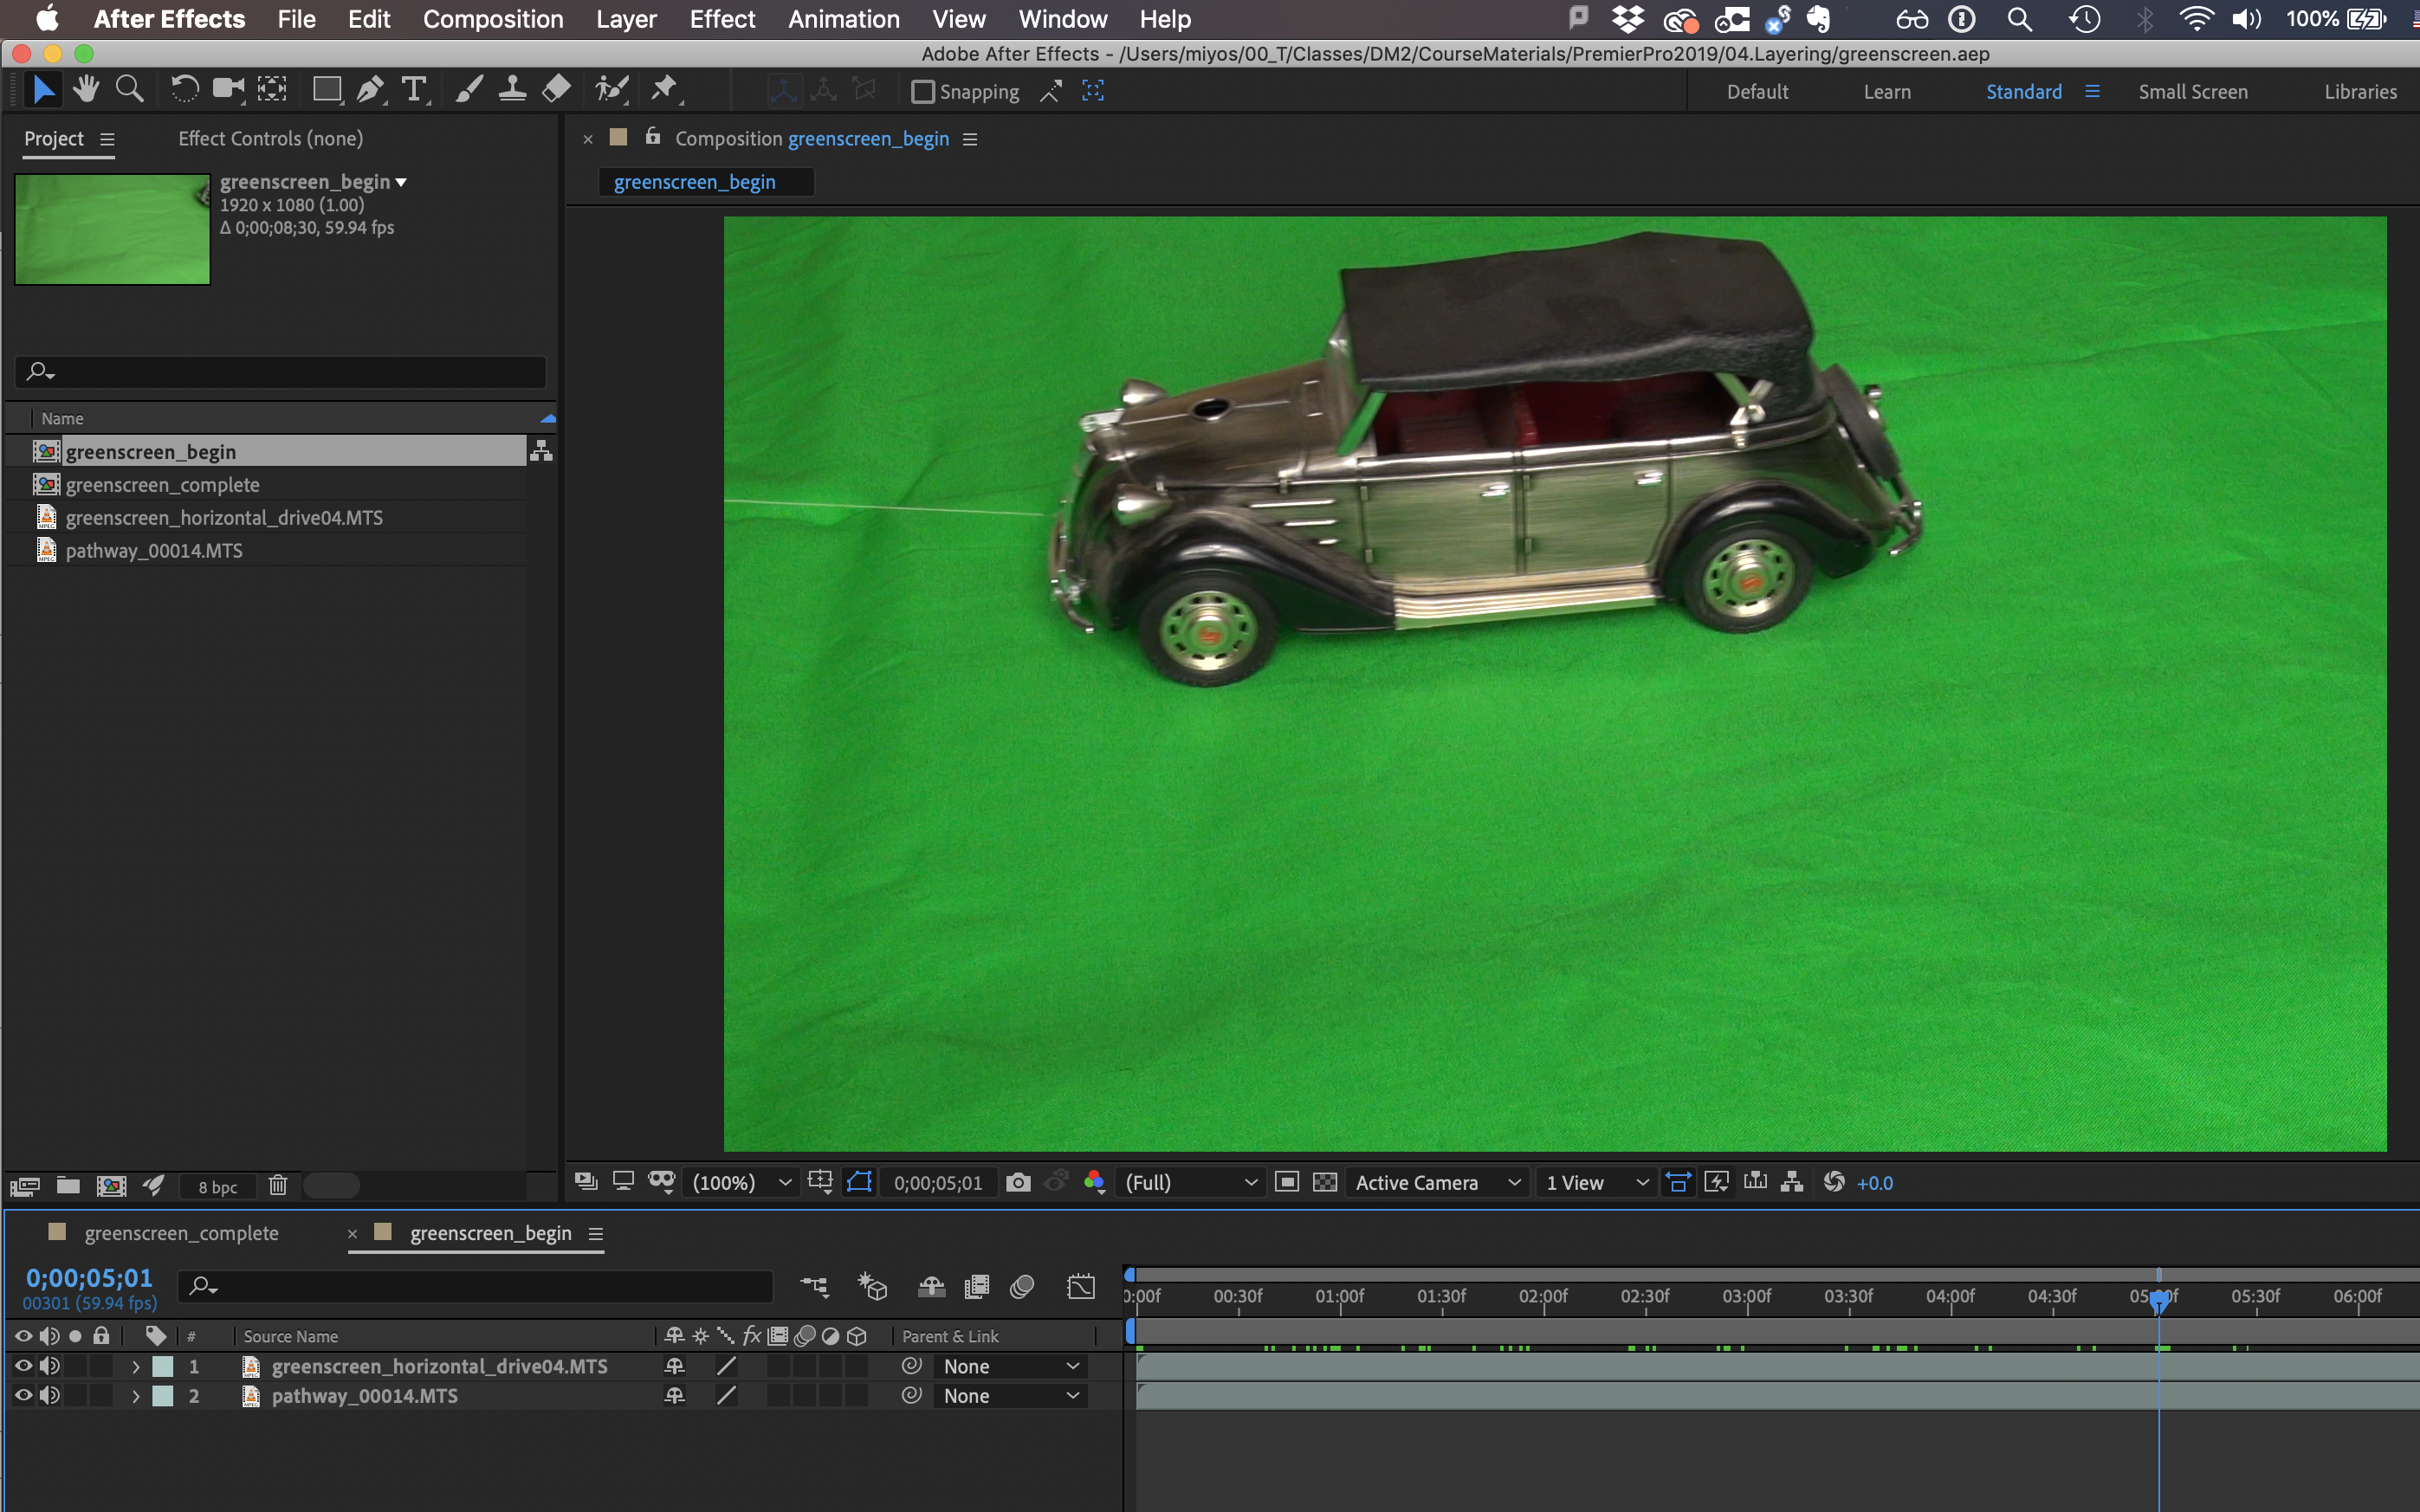Image resolution: width=2420 pixels, height=1512 pixels.
Task: Click the snapshot camera icon
Action: (x=1018, y=1183)
